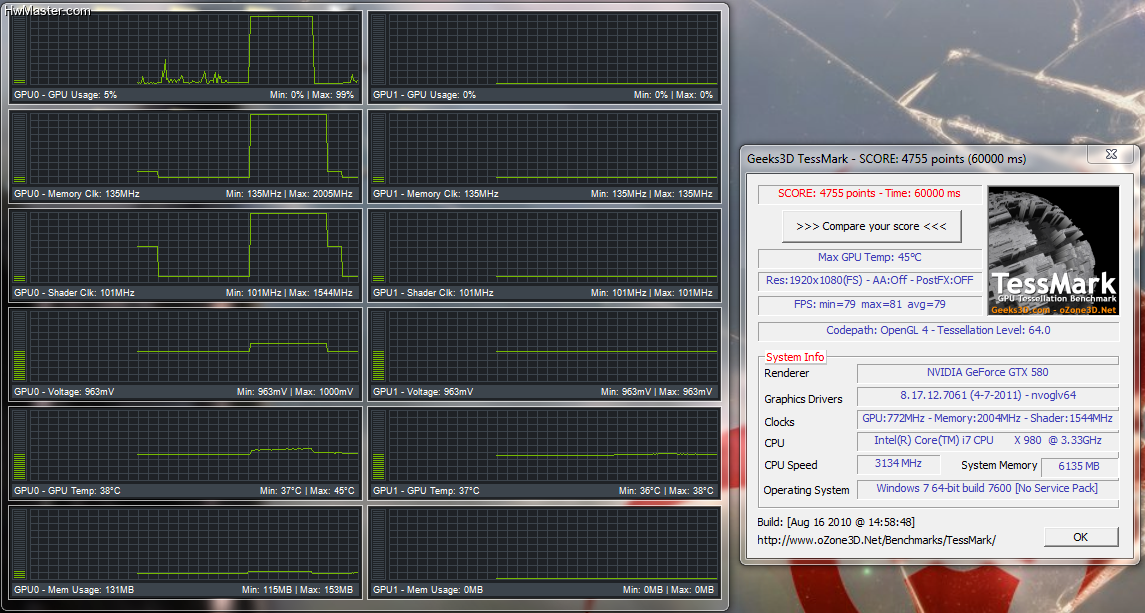Click the red 'System Info' group heading

coord(794,357)
